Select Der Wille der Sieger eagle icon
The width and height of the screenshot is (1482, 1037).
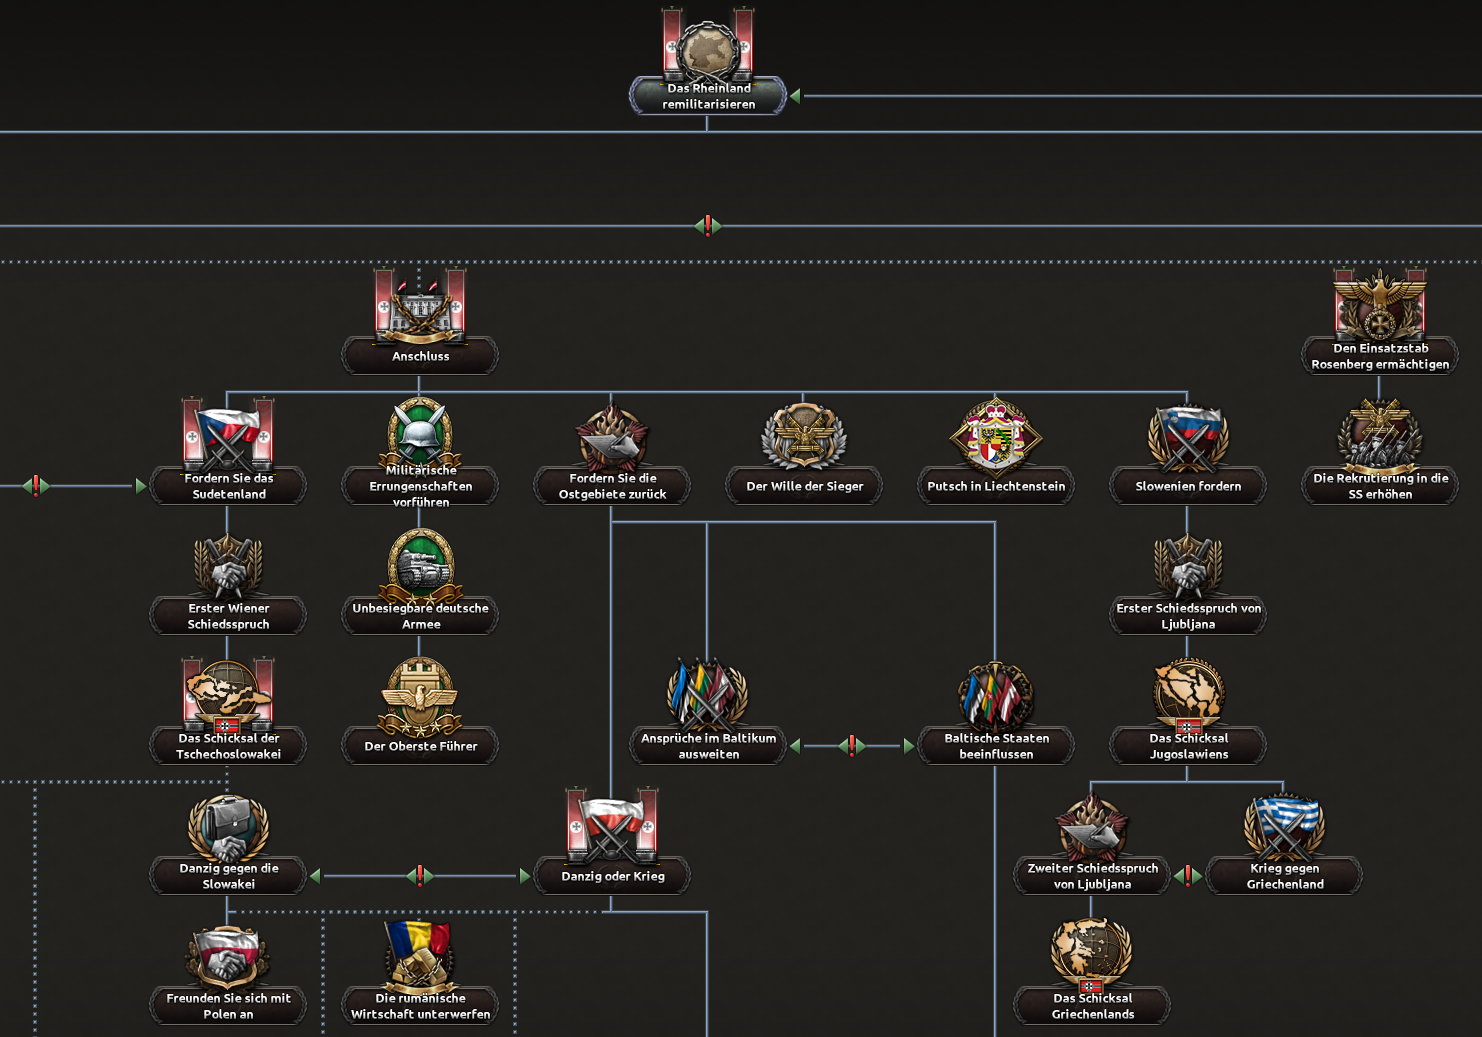tap(804, 436)
